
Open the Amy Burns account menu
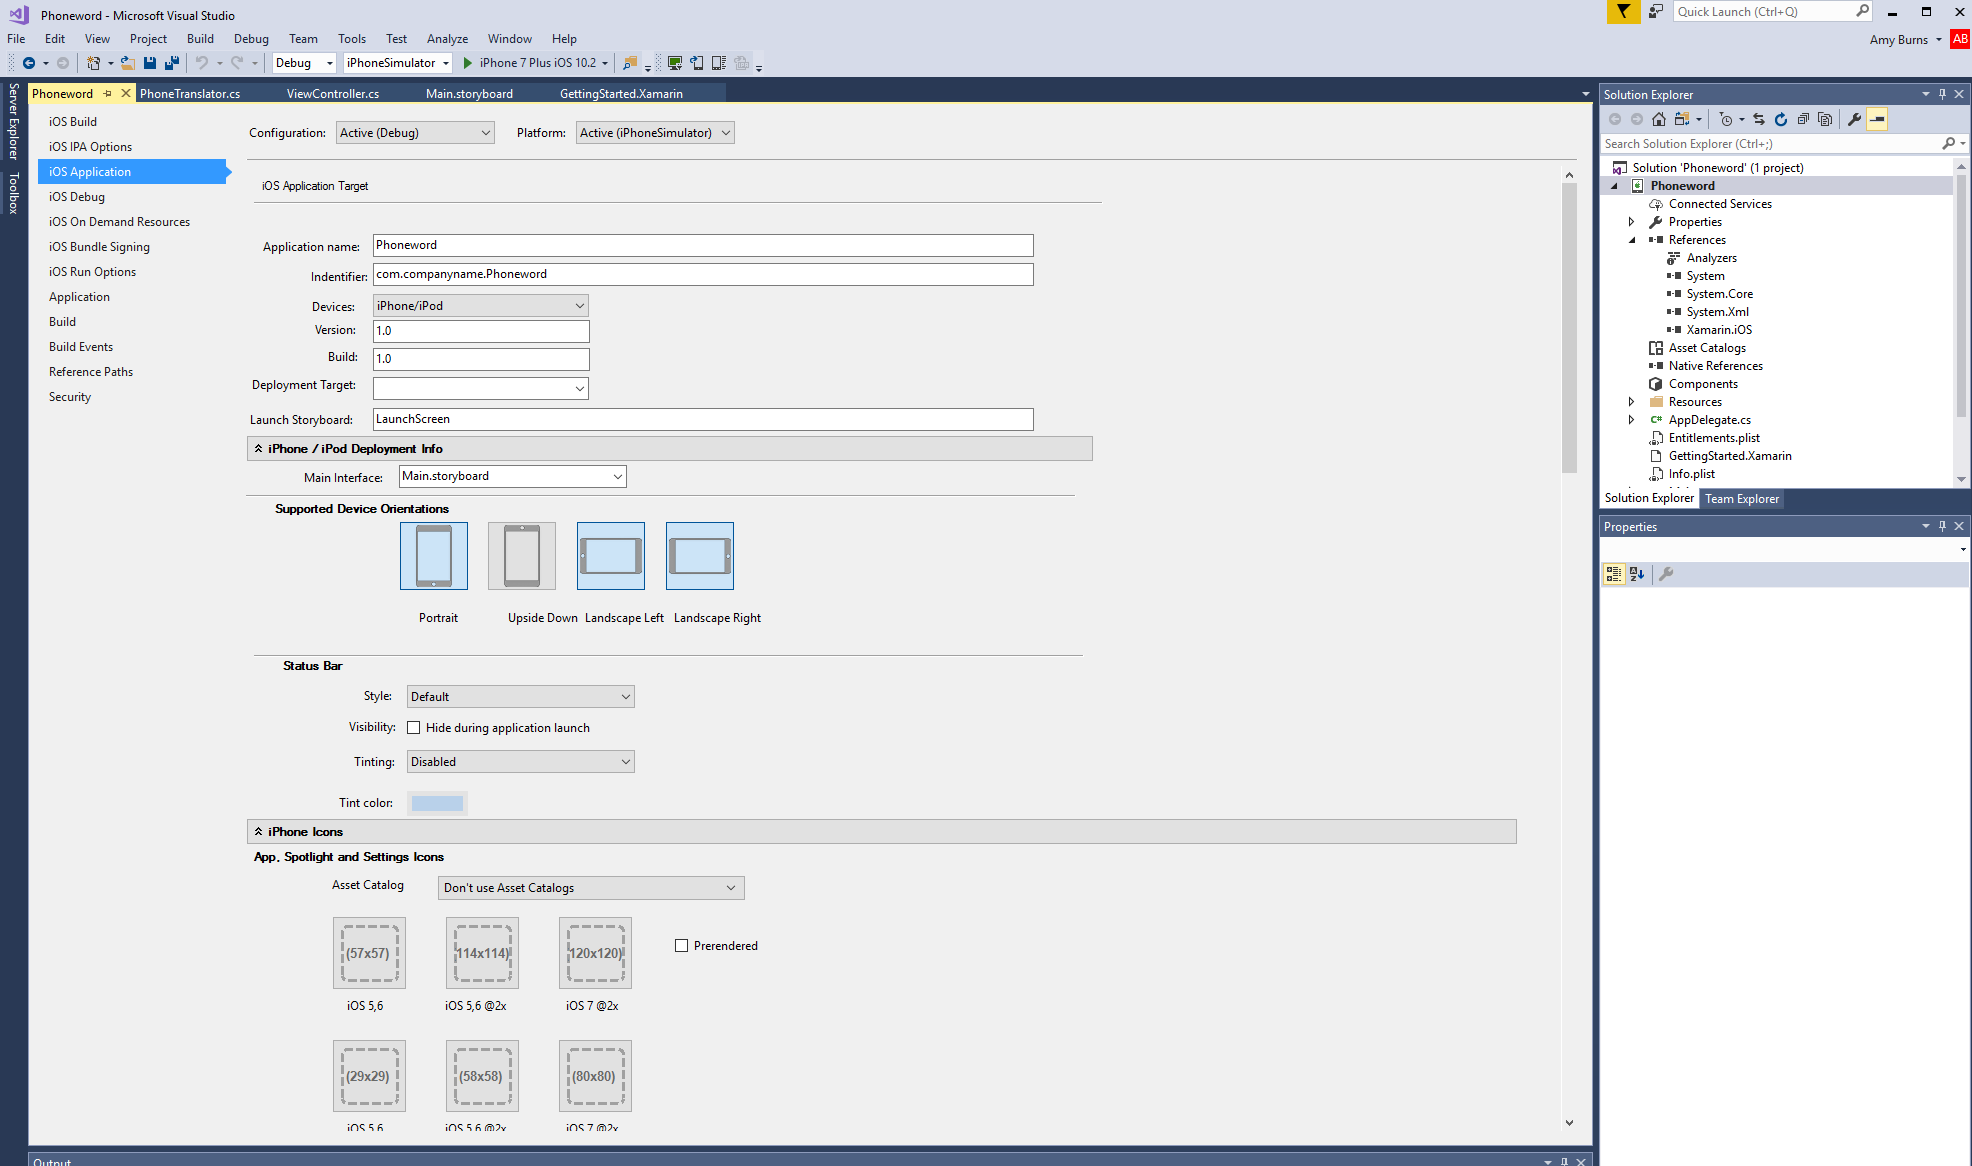(1905, 40)
